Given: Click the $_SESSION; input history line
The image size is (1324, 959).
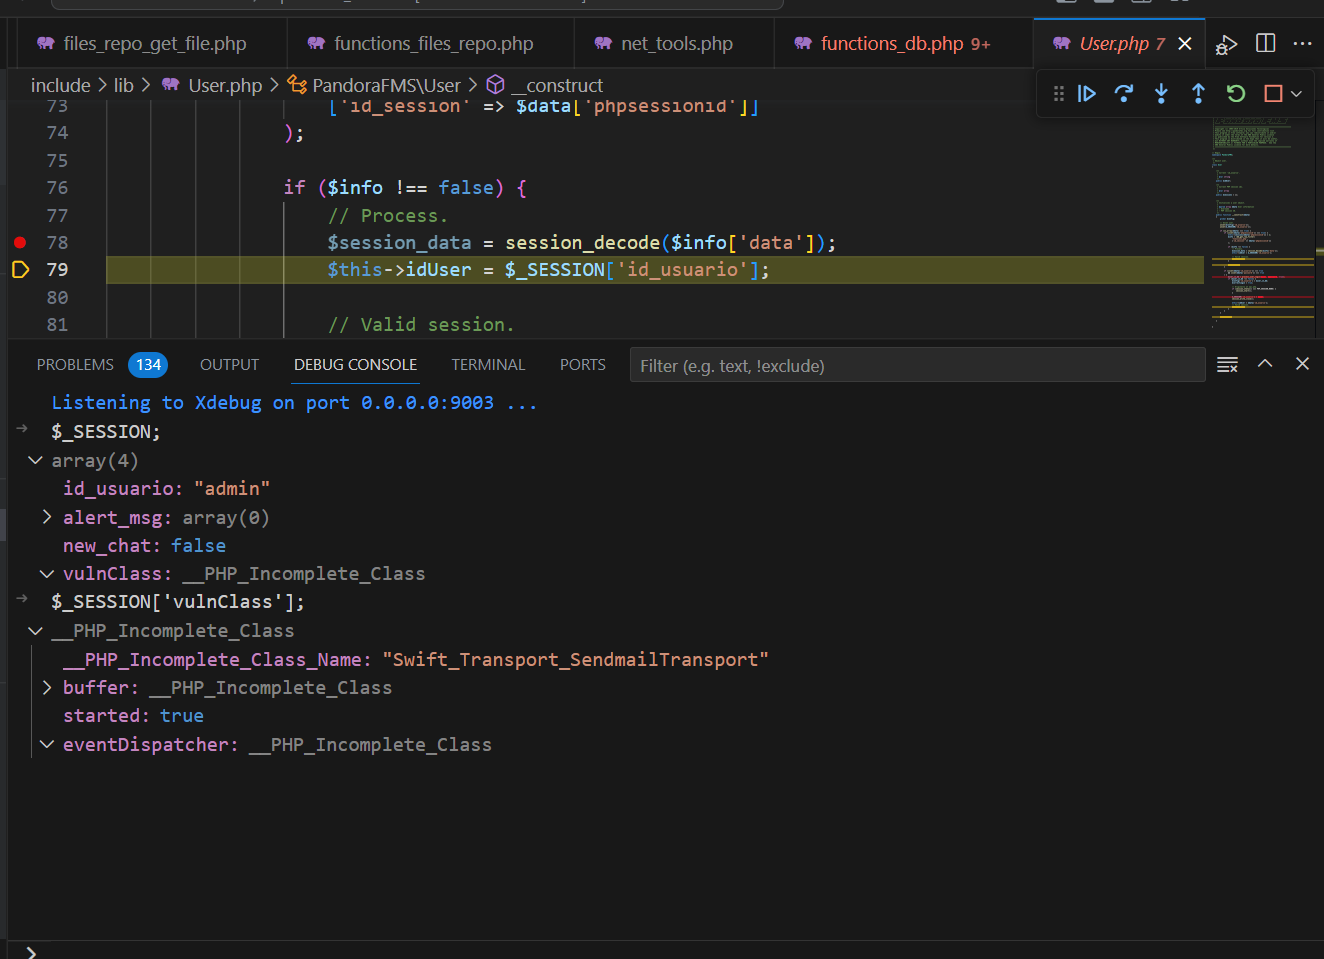Looking at the screenshot, I should pyautogui.click(x=105, y=432).
